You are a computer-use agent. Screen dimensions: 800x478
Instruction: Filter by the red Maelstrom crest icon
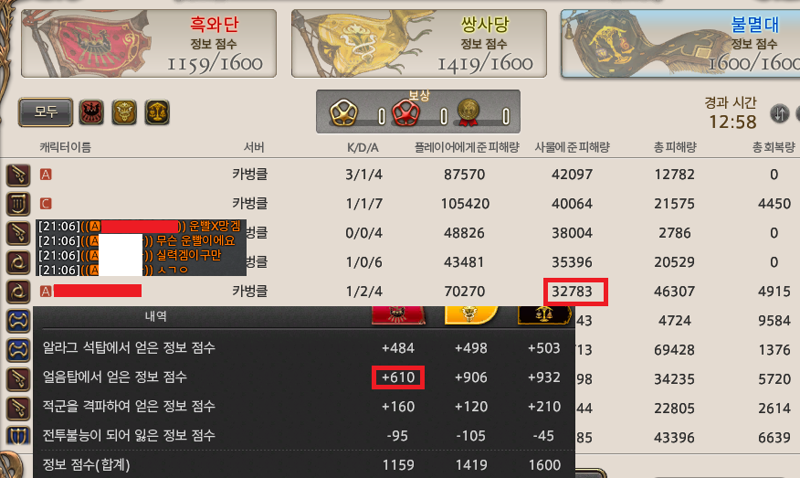91,112
